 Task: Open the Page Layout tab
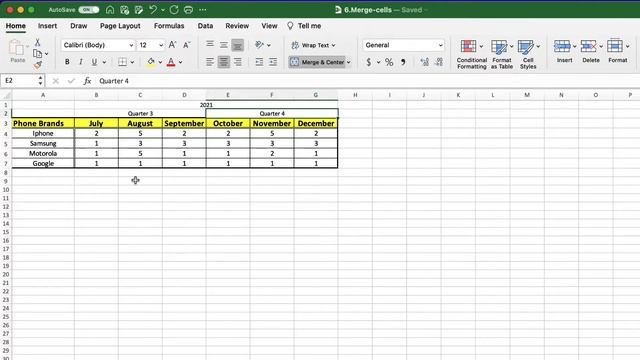click(120, 26)
